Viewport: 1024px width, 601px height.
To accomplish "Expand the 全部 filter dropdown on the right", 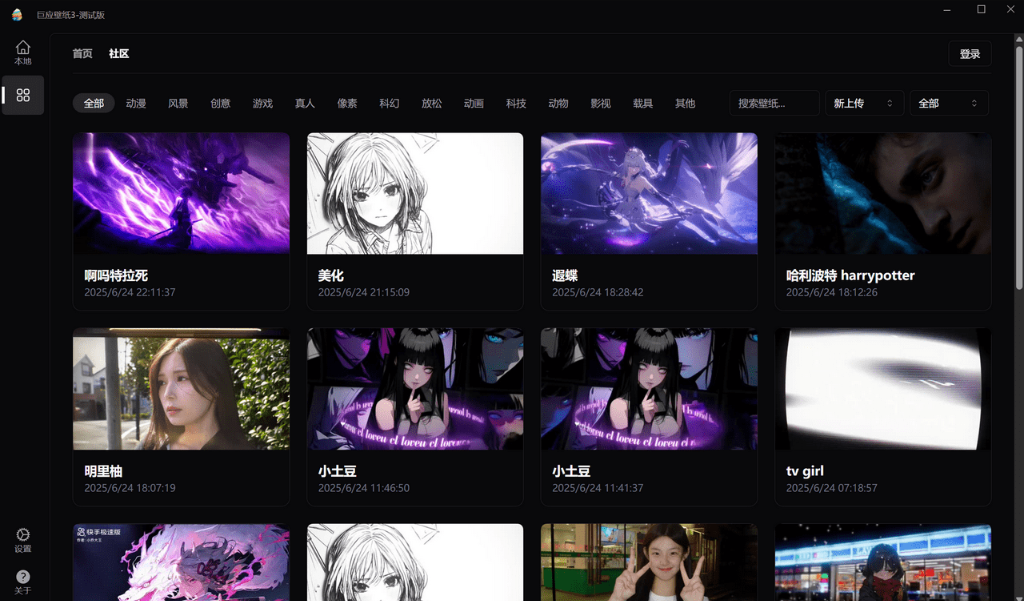I will point(947,103).
